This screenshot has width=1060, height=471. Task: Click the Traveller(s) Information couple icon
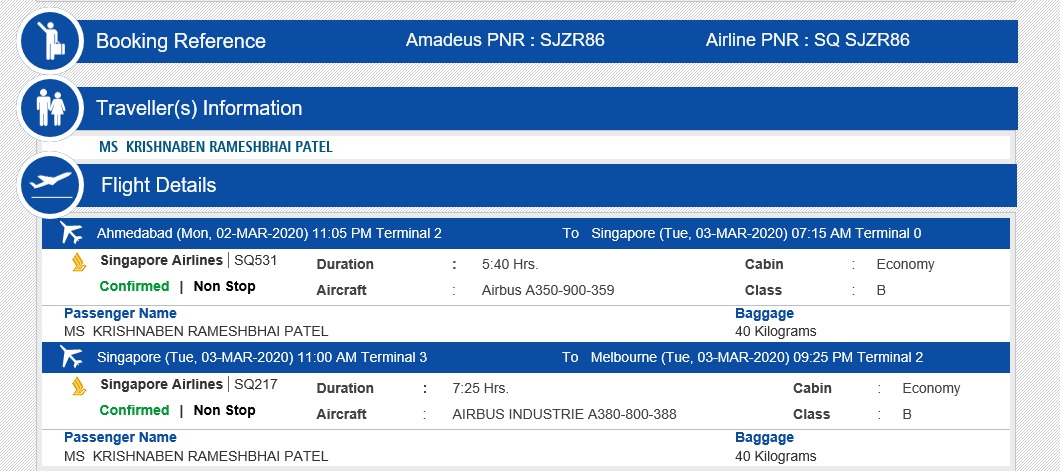(x=51, y=108)
